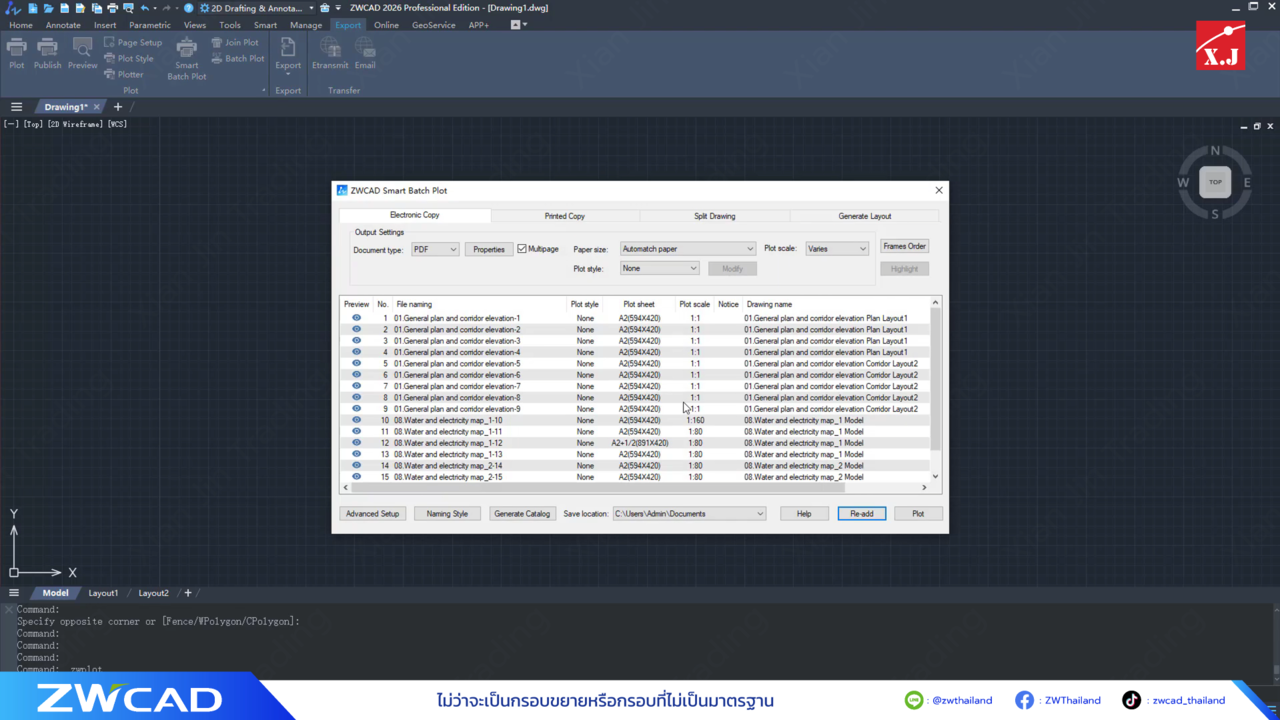This screenshot has height=720, width=1280.
Task: Click the Naming Style button
Action: (447, 514)
